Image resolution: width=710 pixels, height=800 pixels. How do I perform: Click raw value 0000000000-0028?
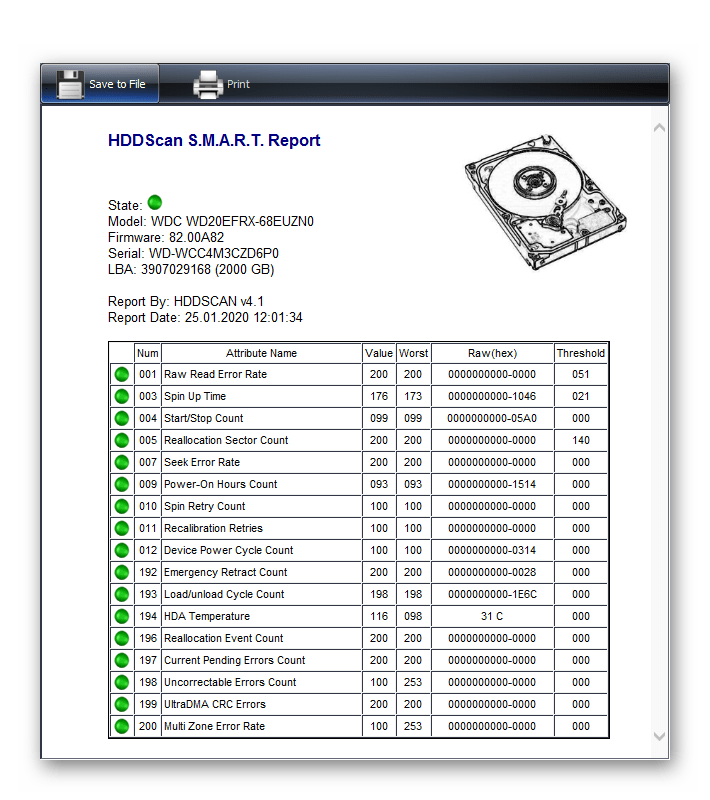click(x=492, y=572)
